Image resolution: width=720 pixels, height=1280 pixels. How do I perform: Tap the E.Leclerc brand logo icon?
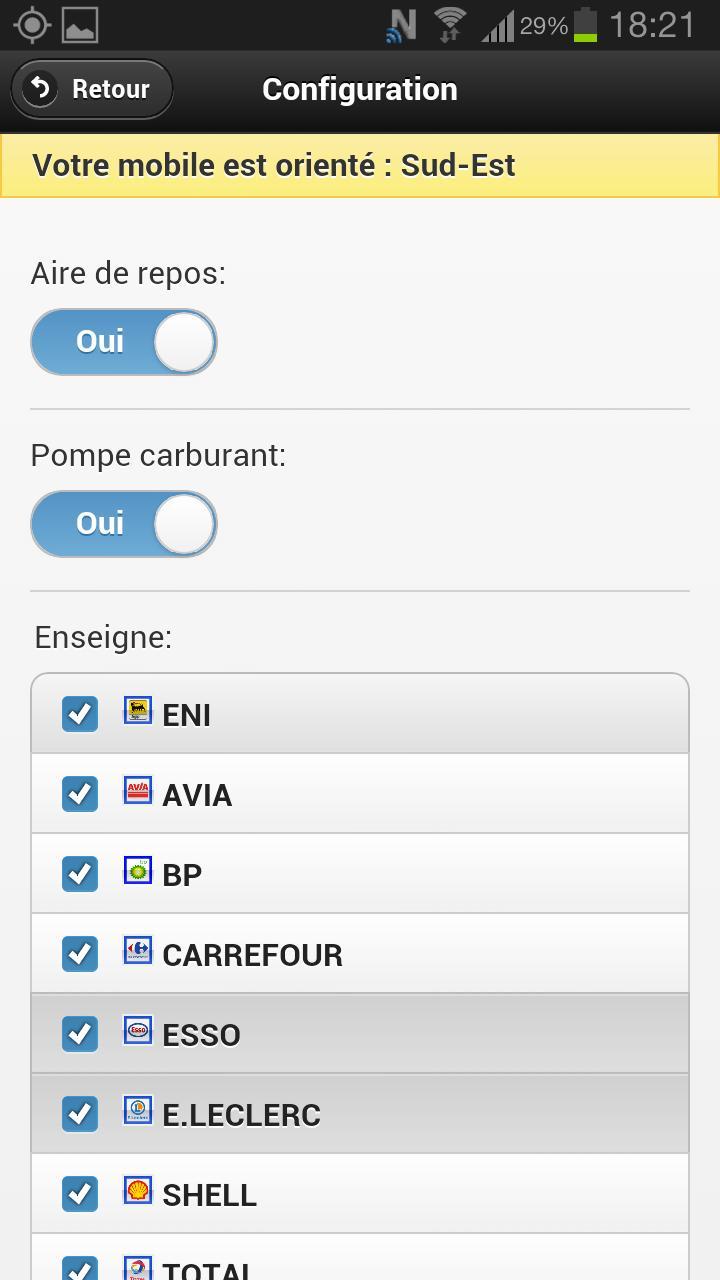tap(138, 1110)
